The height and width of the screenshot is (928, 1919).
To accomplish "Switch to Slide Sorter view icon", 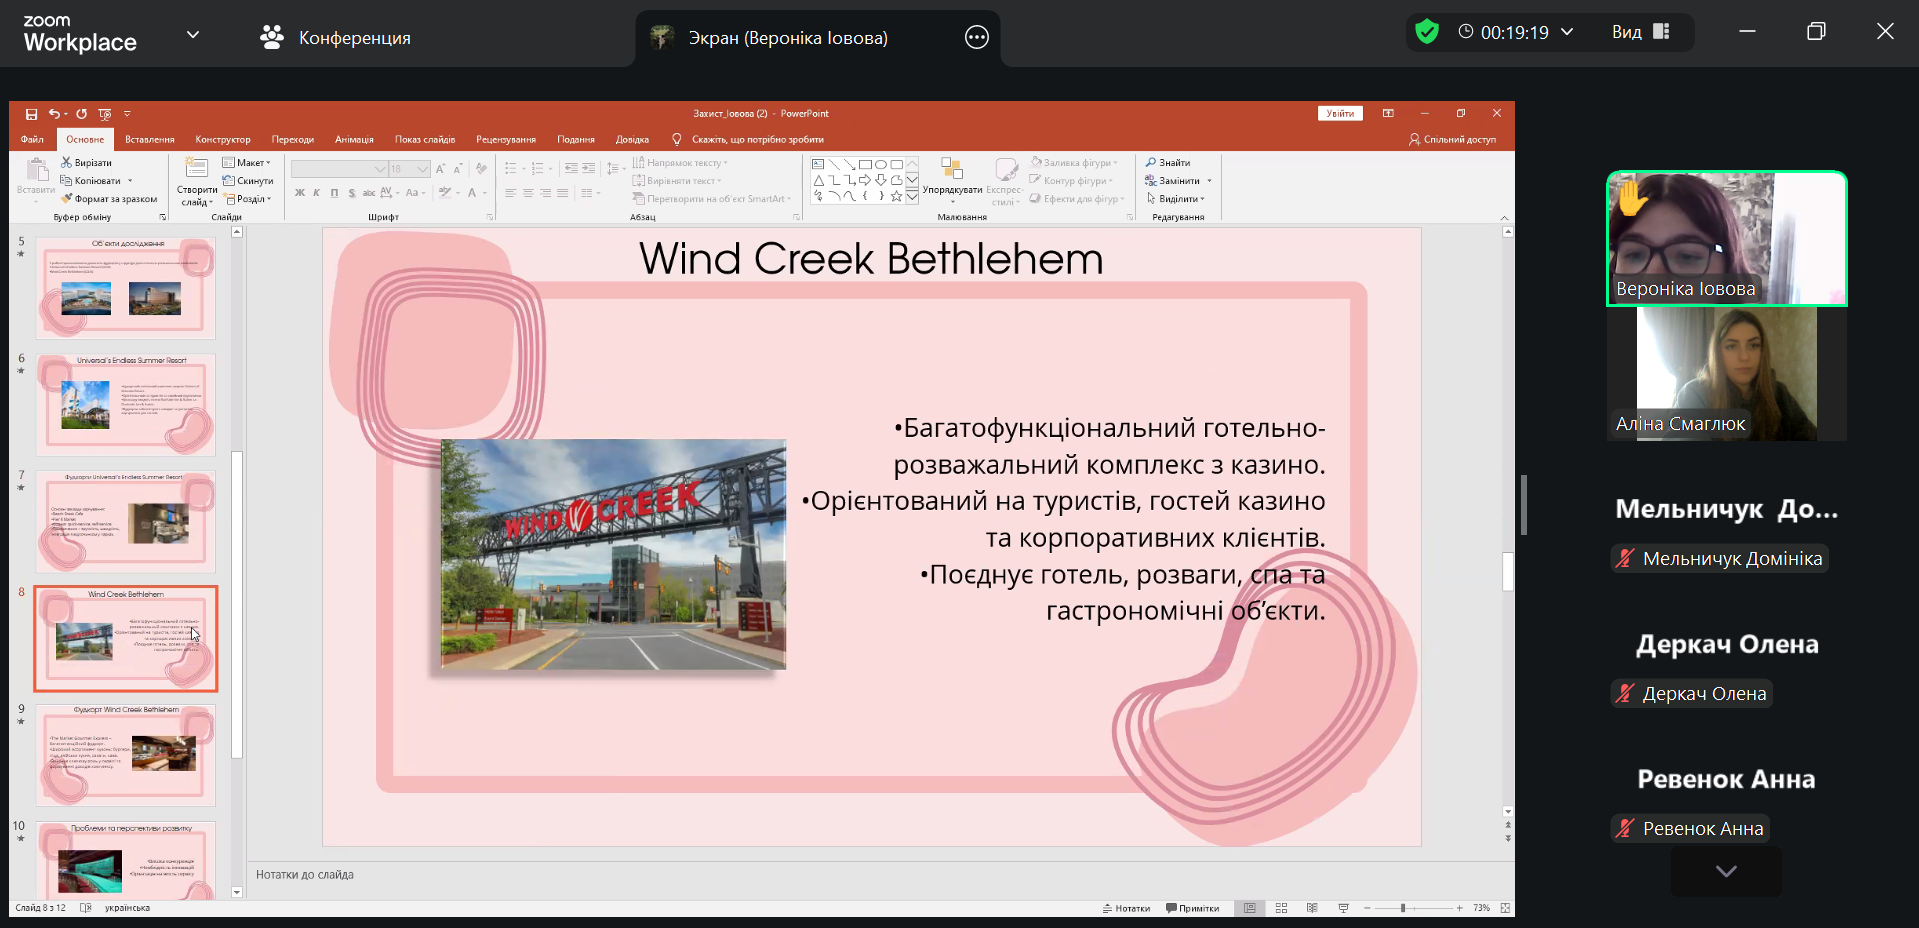I will point(1281,908).
